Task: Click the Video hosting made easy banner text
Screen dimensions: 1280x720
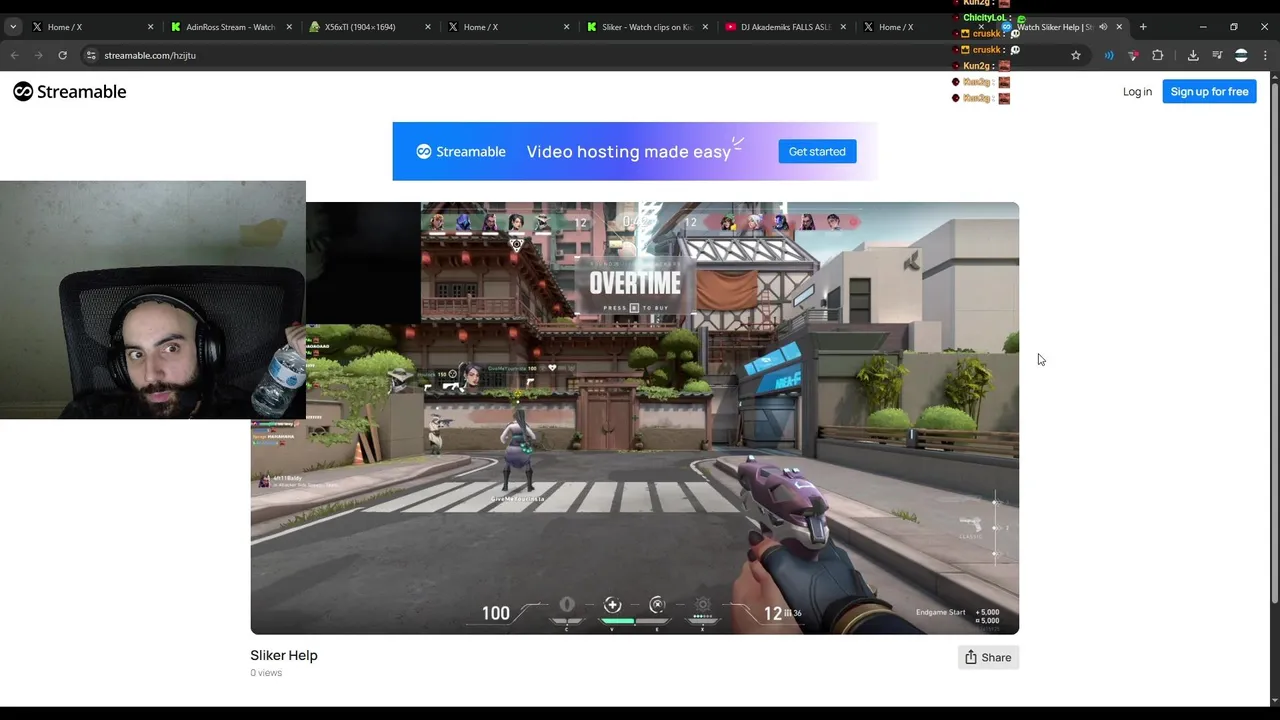Action: click(x=629, y=152)
